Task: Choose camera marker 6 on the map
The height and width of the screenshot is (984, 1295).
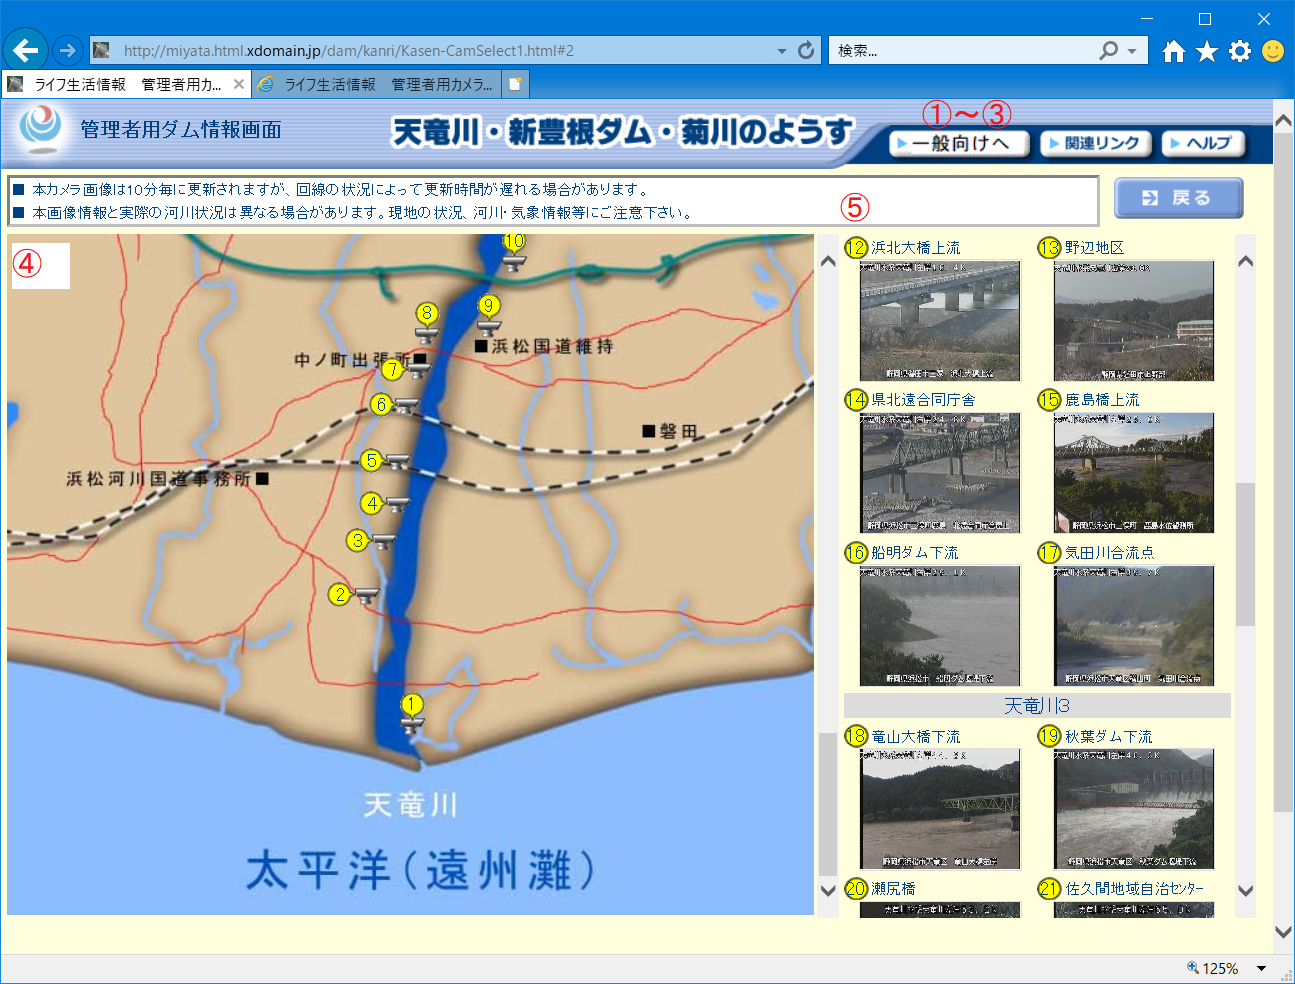Action: pos(381,404)
